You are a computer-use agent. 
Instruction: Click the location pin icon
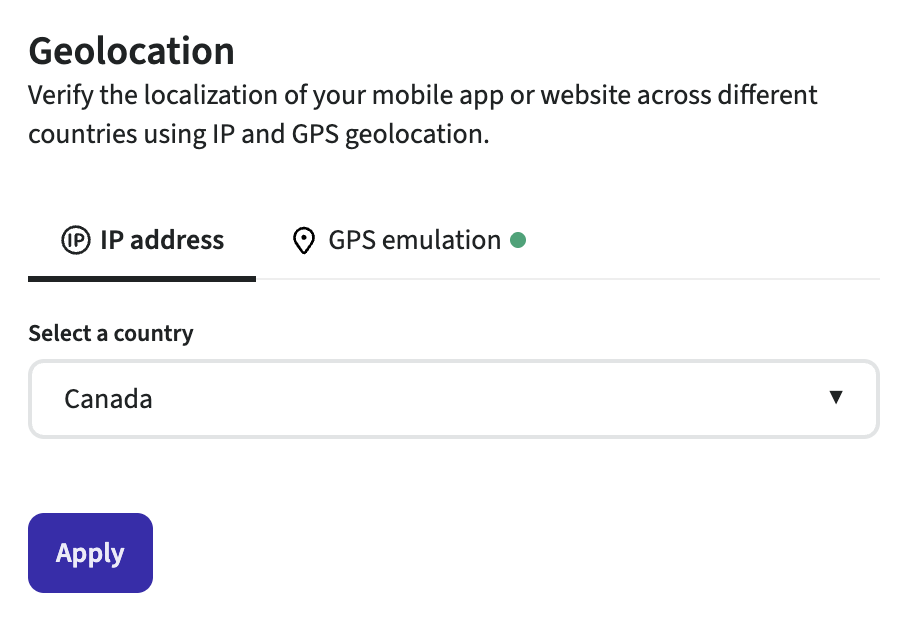(x=303, y=241)
